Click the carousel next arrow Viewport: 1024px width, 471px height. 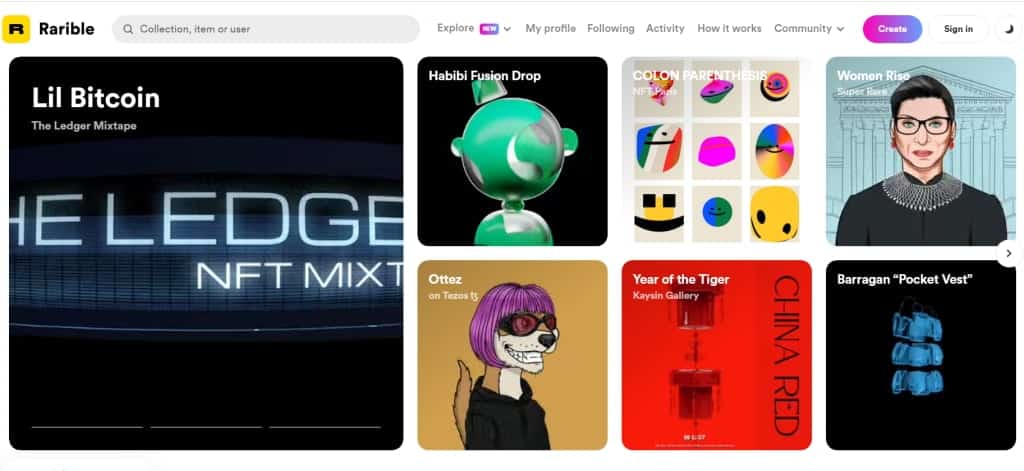(1009, 253)
